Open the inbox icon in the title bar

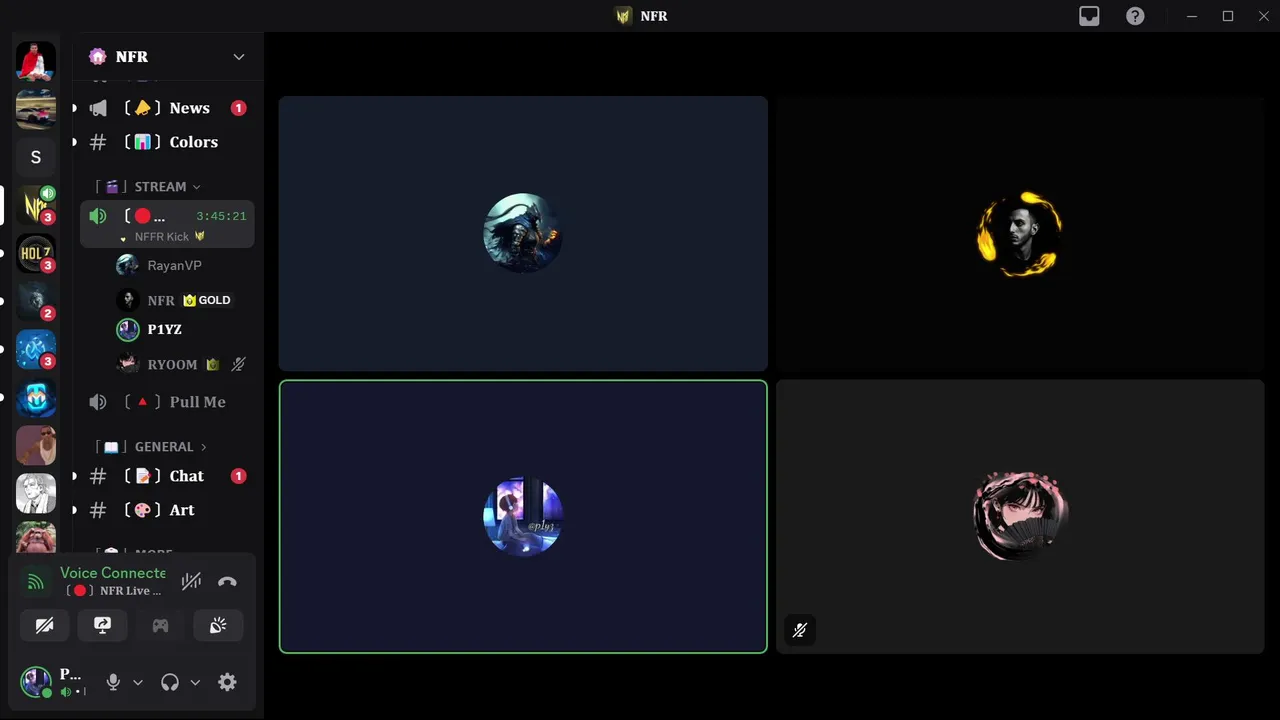pos(1089,16)
